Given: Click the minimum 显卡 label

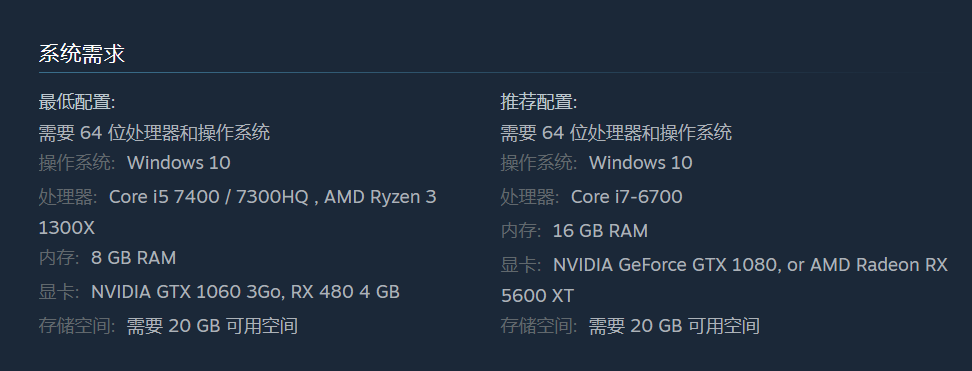Looking at the screenshot, I should 59,292.
